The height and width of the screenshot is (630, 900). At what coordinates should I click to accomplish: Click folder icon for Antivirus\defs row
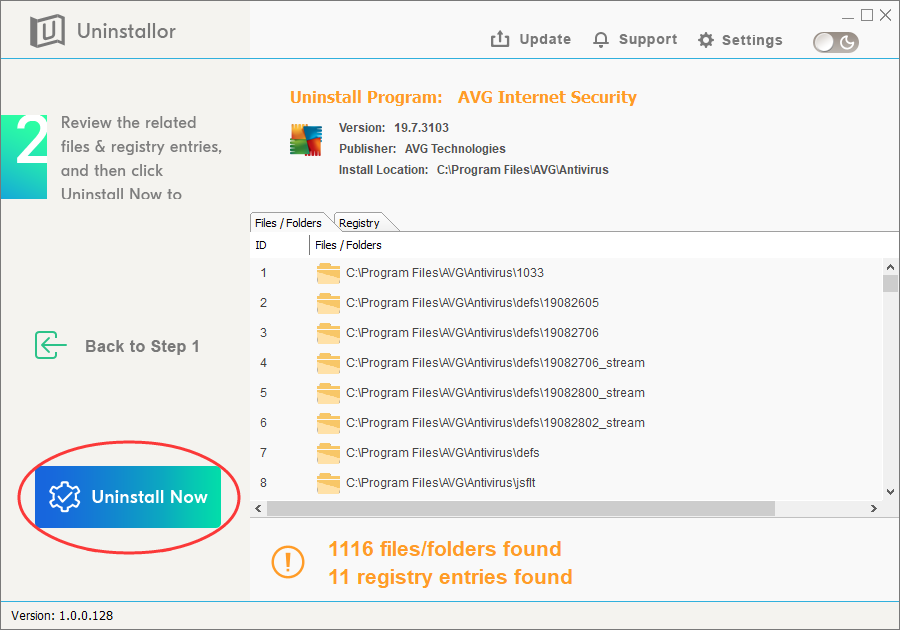[x=328, y=453]
